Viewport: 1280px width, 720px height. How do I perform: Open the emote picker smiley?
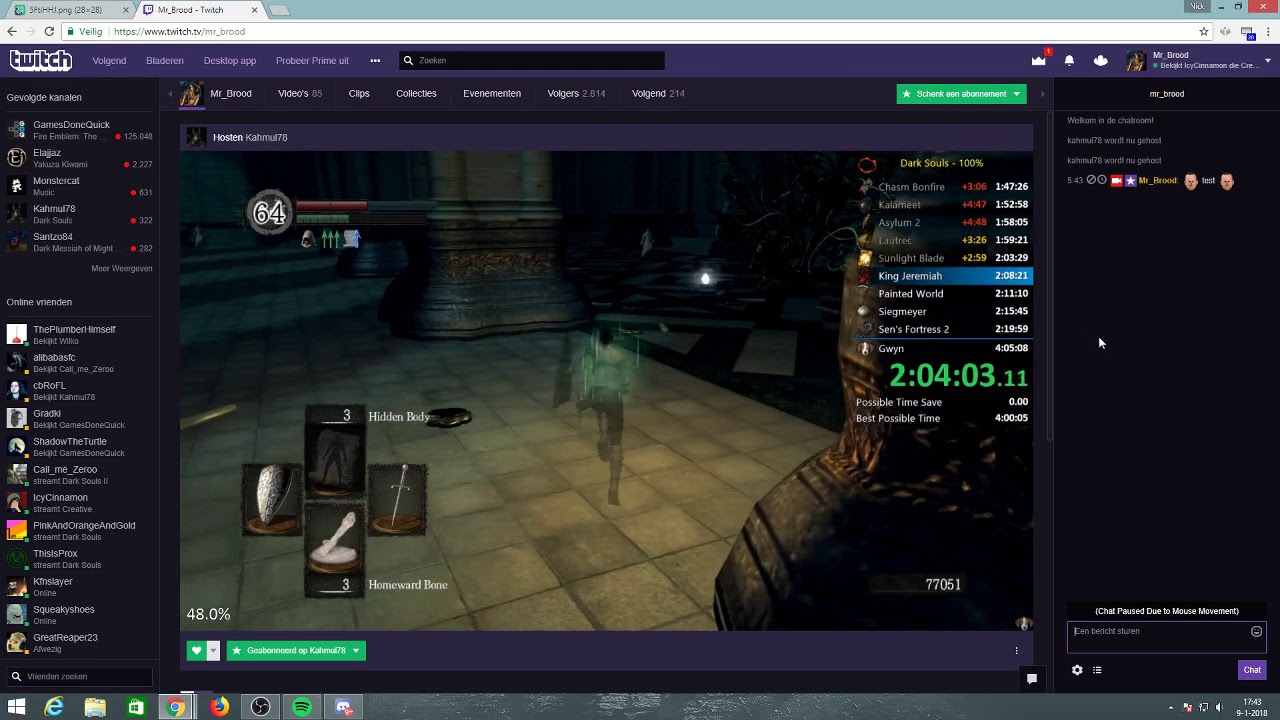tap(1256, 631)
